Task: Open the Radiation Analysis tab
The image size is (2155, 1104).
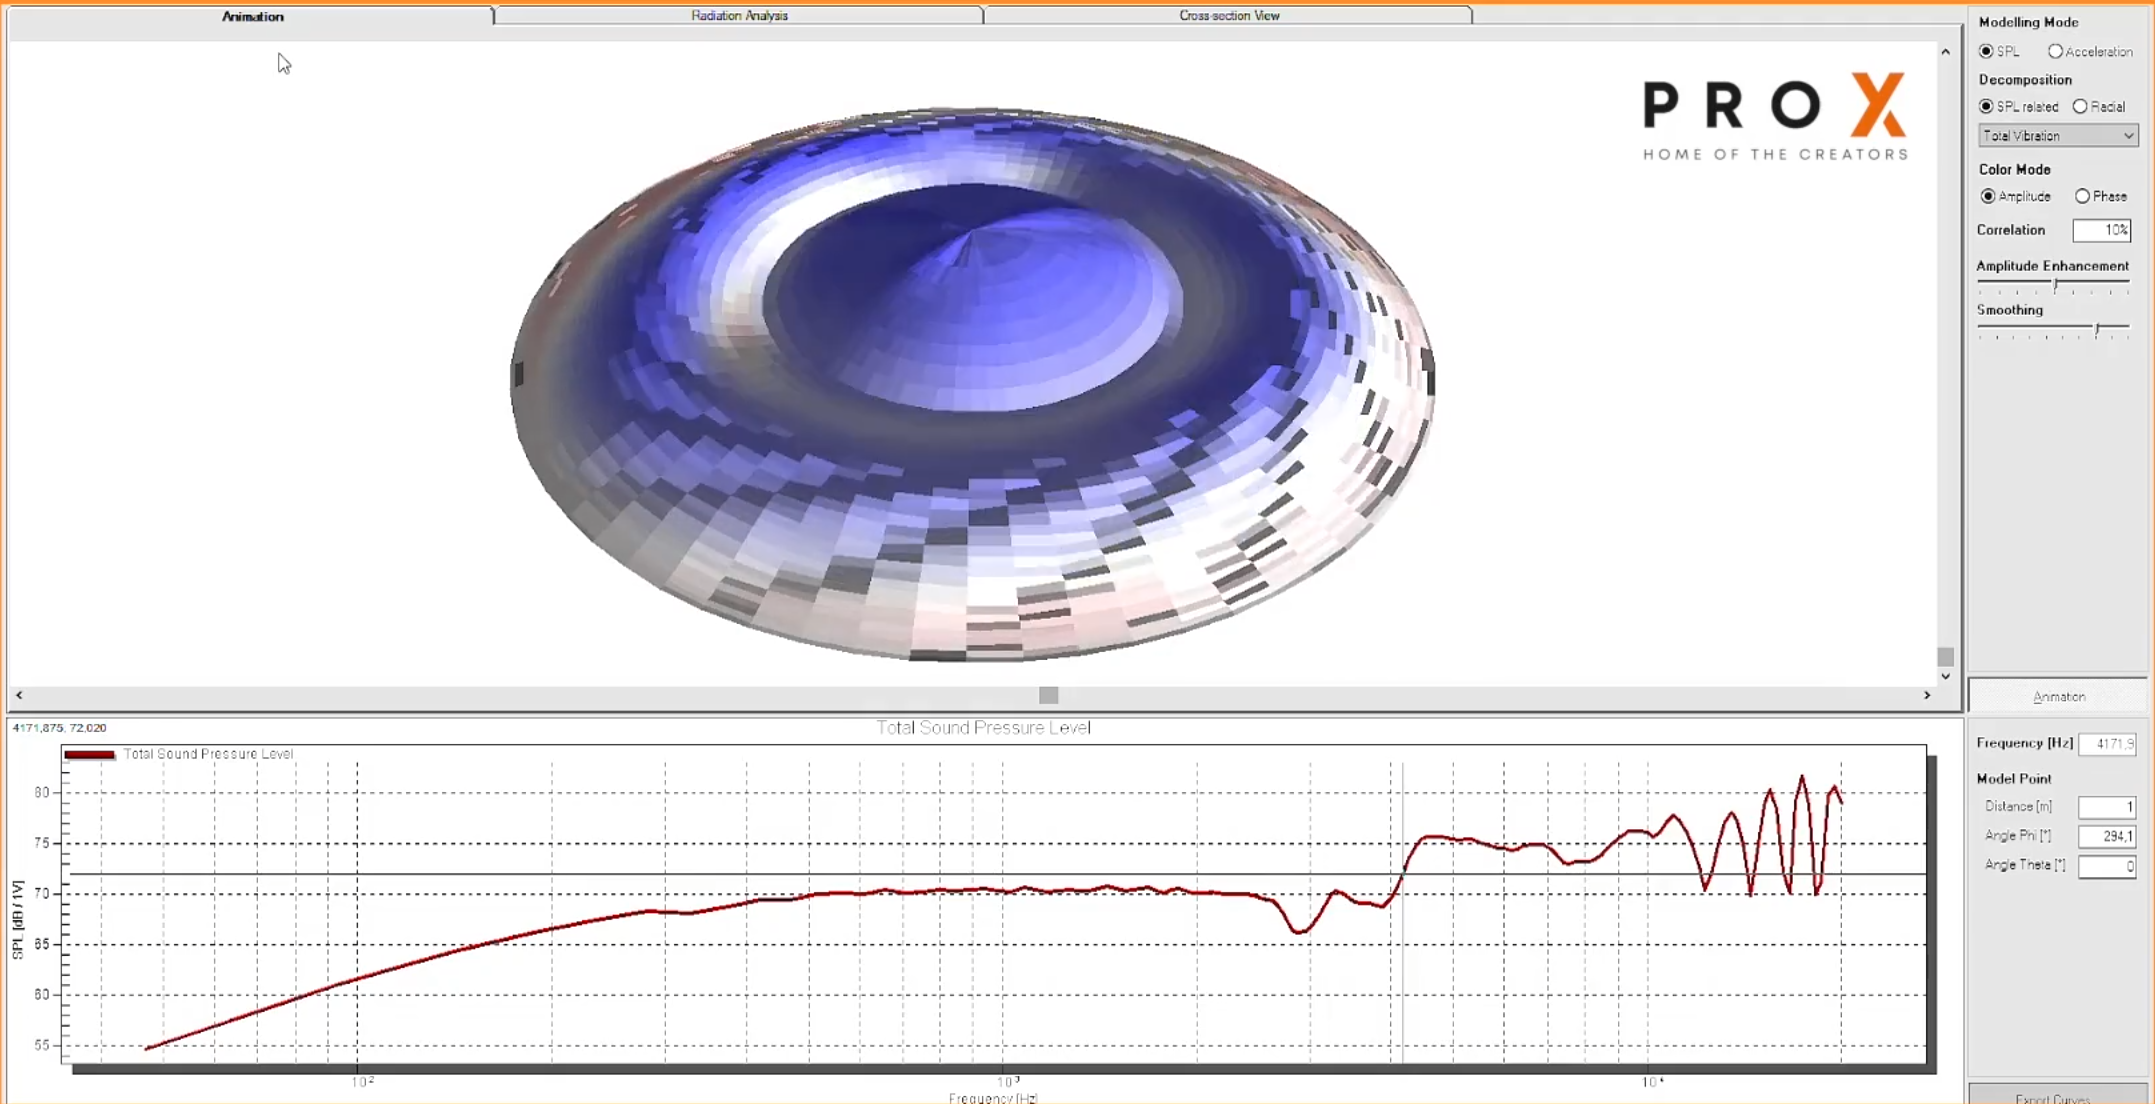Action: 739,16
